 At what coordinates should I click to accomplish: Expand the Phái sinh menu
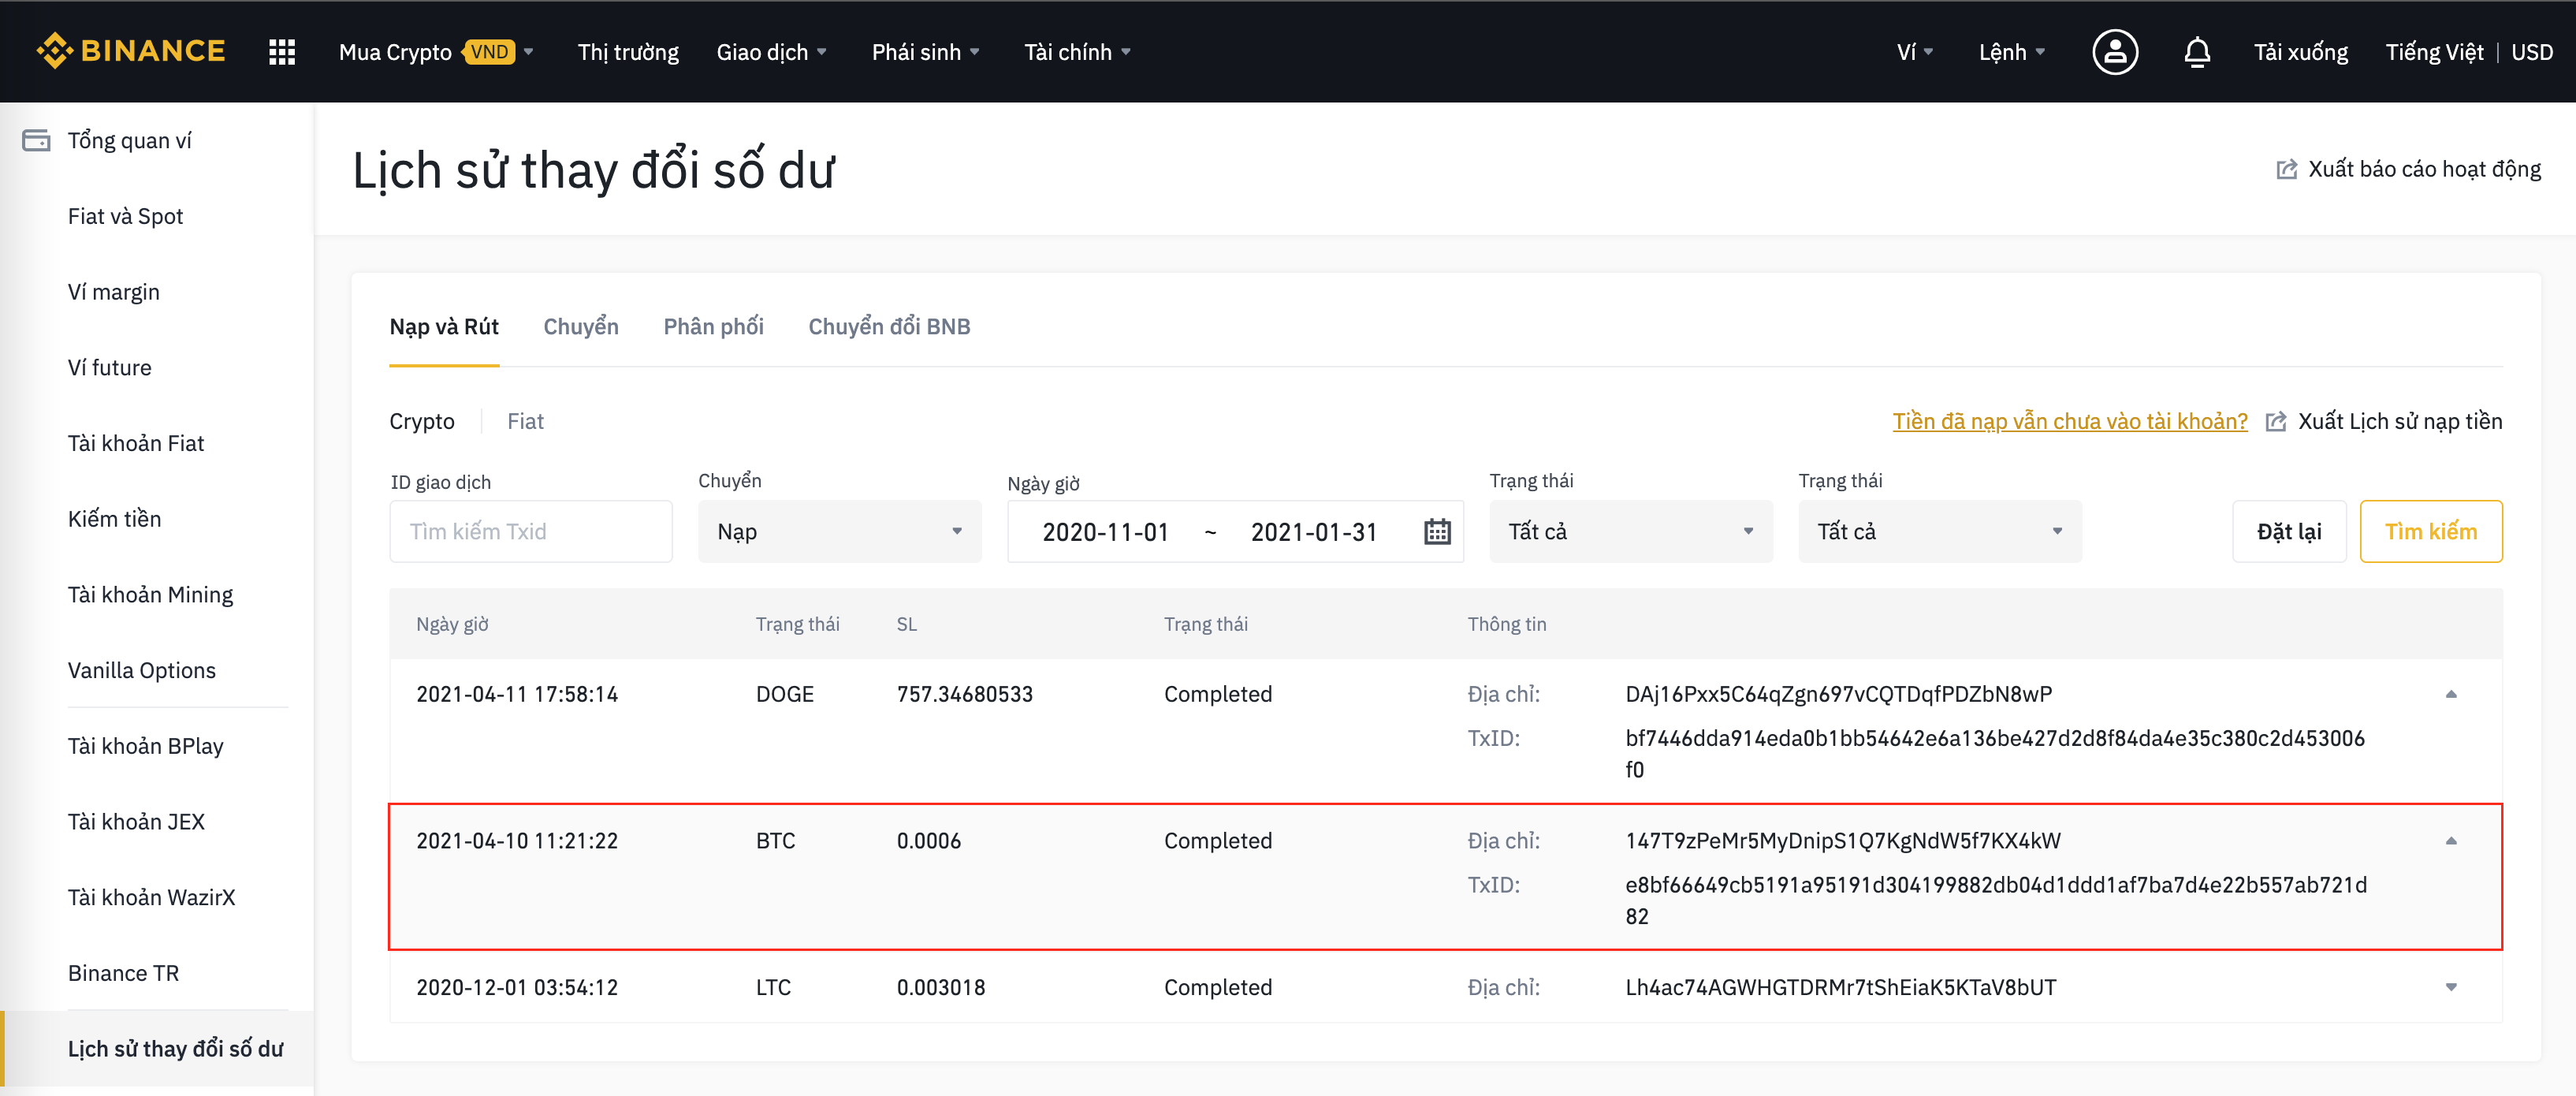tap(925, 52)
